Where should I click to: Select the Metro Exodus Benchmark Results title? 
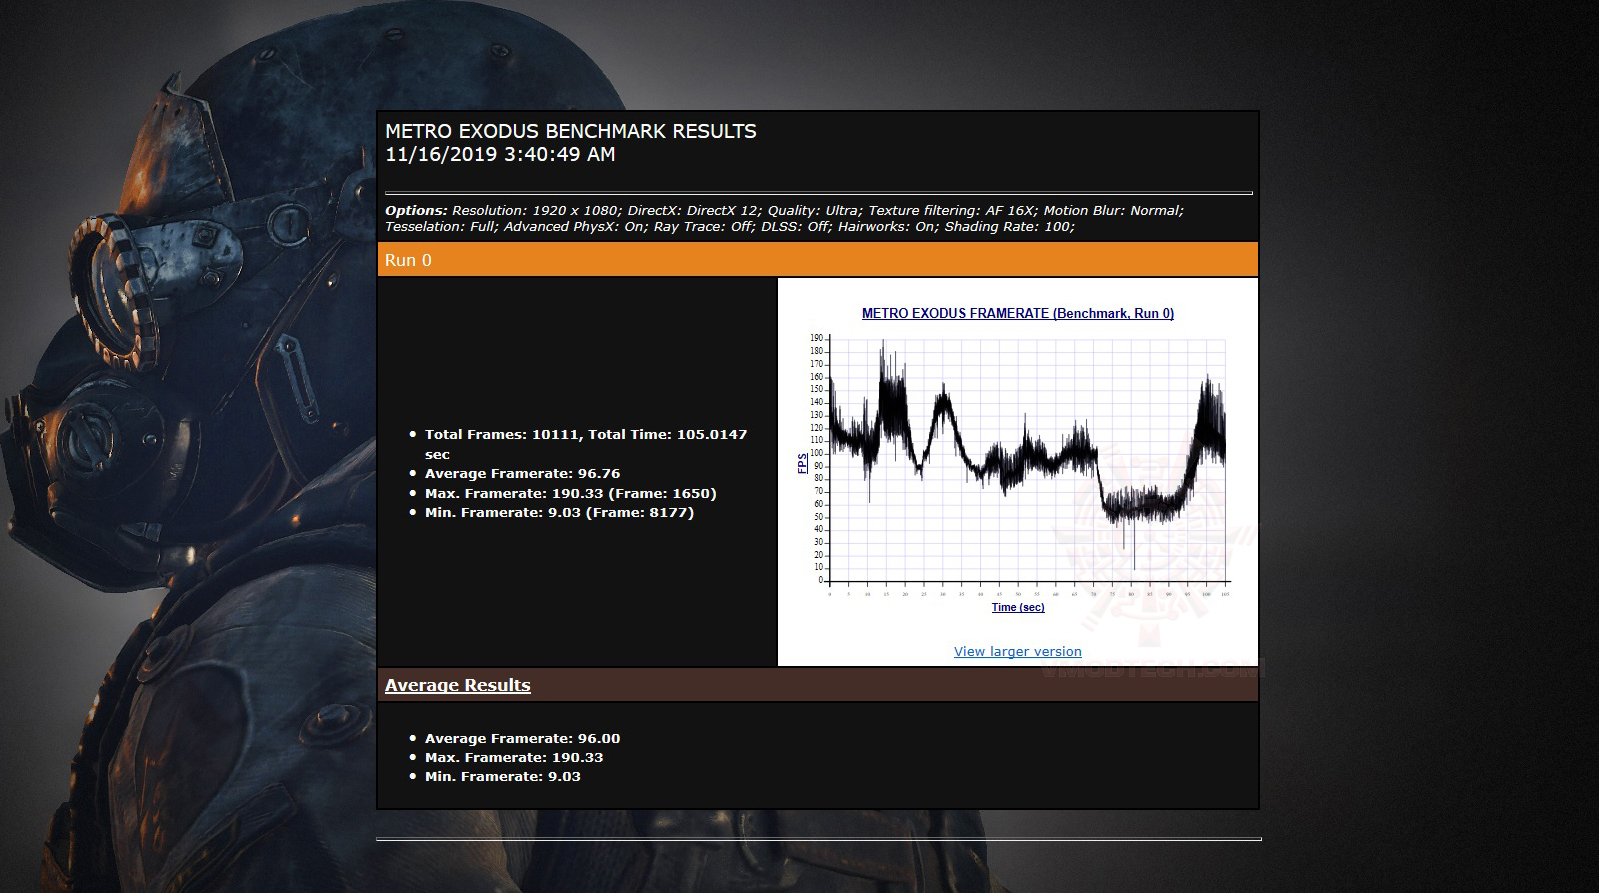pos(571,131)
